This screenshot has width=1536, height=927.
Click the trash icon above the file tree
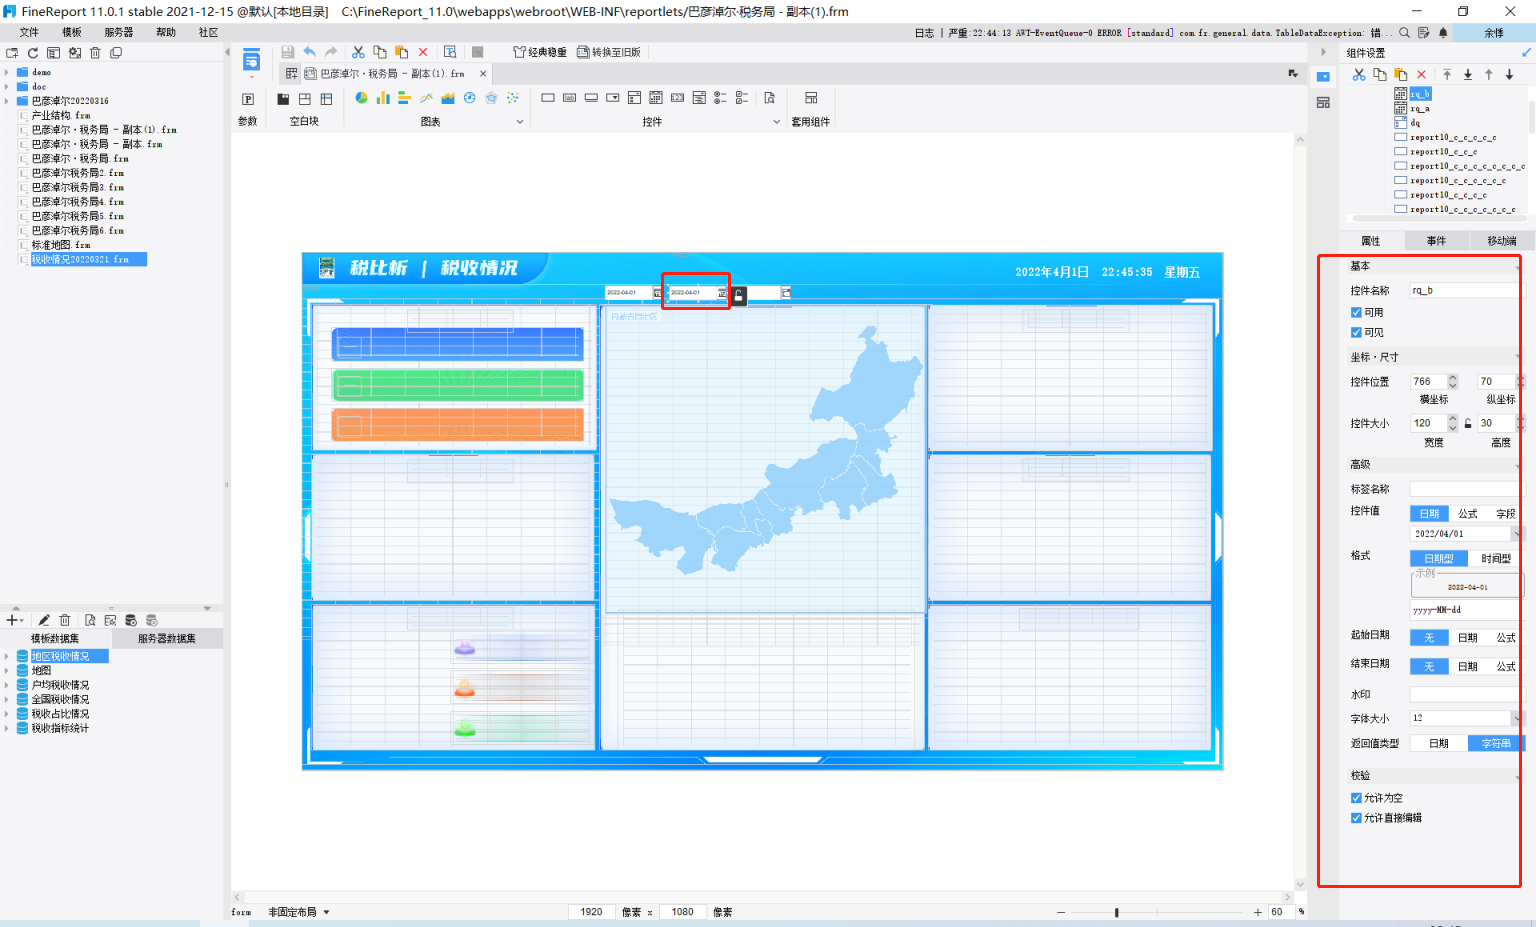95,53
